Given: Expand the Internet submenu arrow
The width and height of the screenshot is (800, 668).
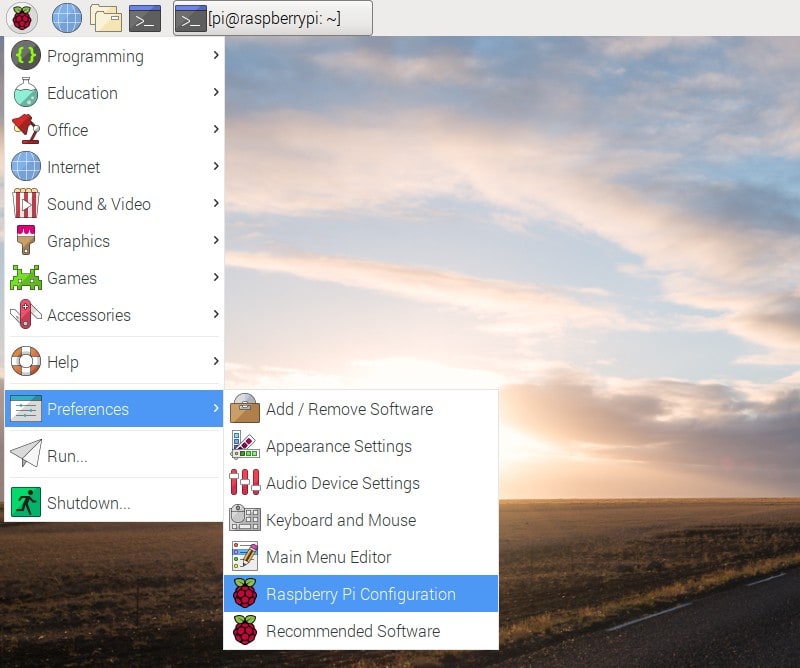Looking at the screenshot, I should [x=216, y=166].
